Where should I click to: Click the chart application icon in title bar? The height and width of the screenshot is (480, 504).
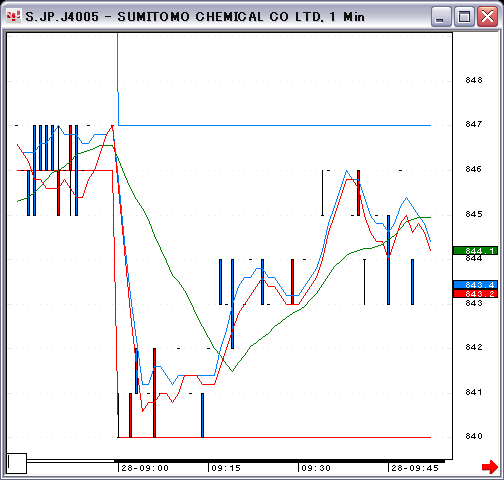[14, 16]
